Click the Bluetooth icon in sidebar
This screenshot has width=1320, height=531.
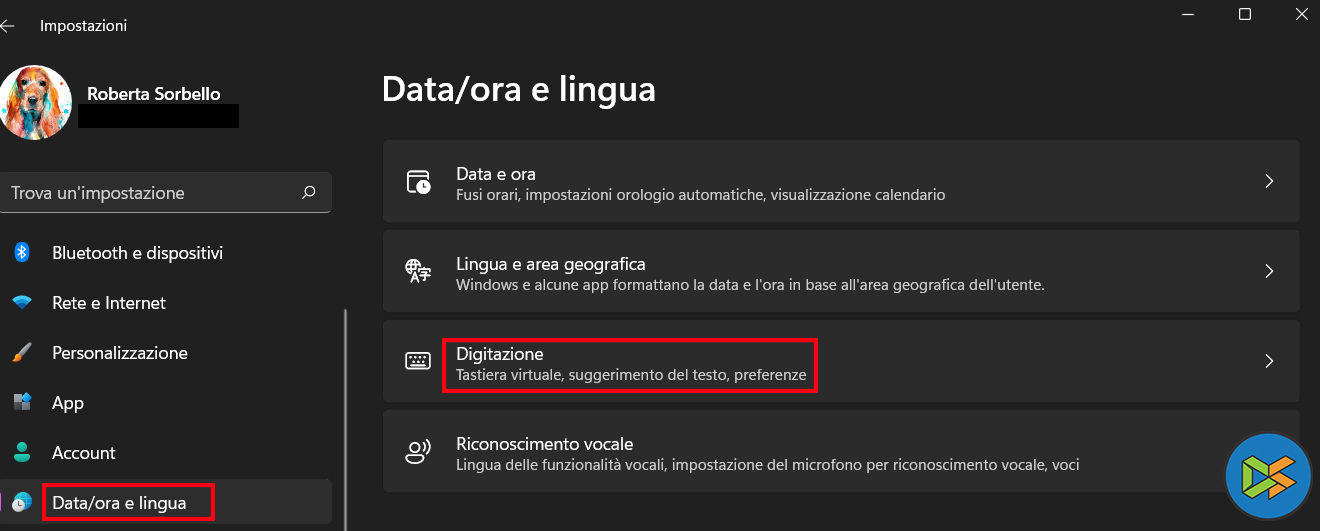(22, 253)
